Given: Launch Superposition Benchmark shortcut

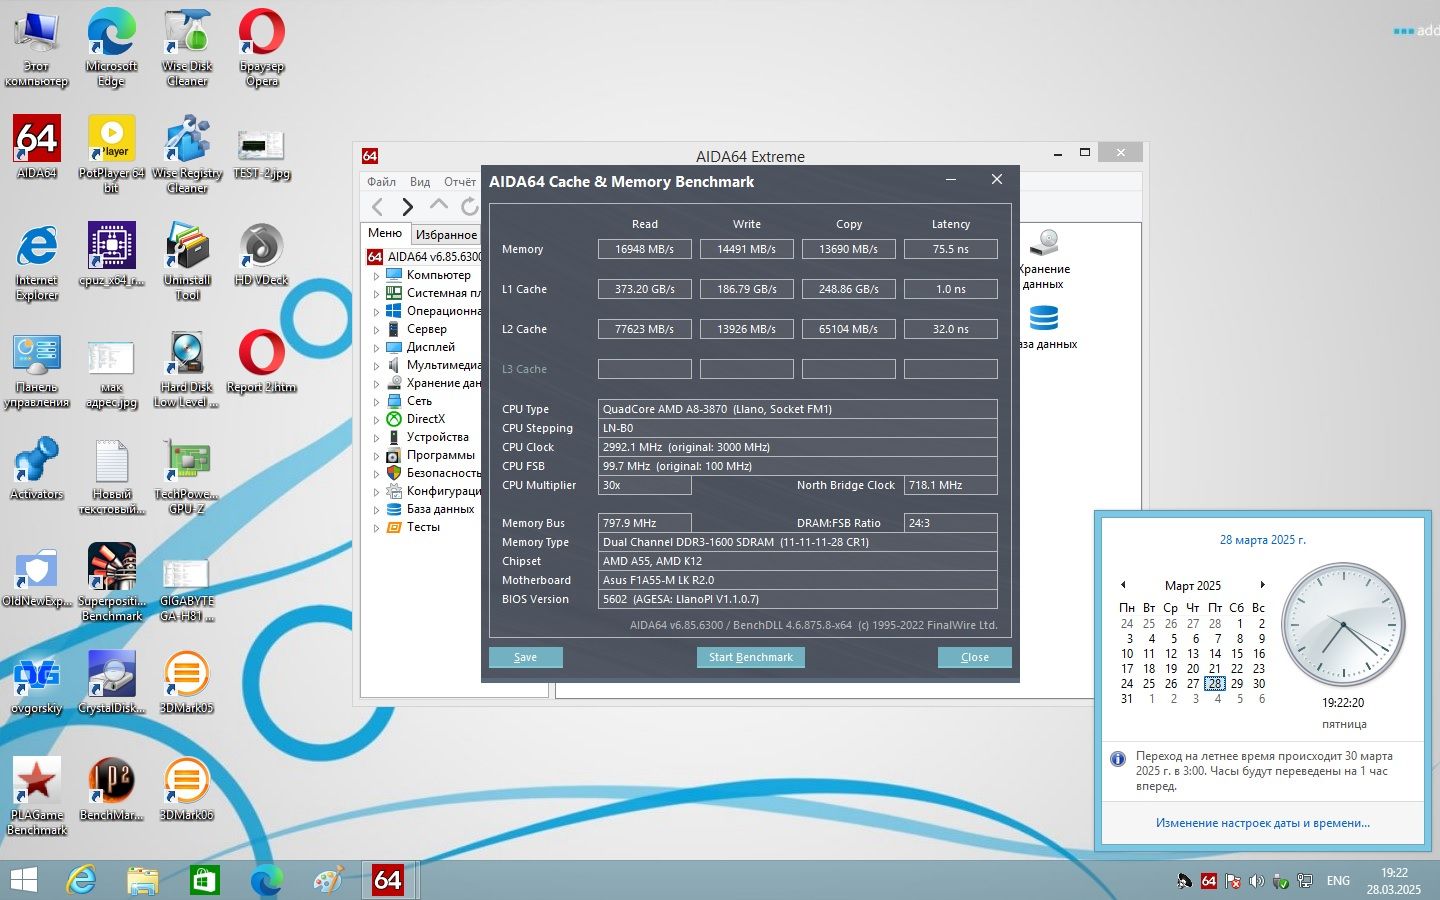Looking at the screenshot, I should tap(111, 582).
